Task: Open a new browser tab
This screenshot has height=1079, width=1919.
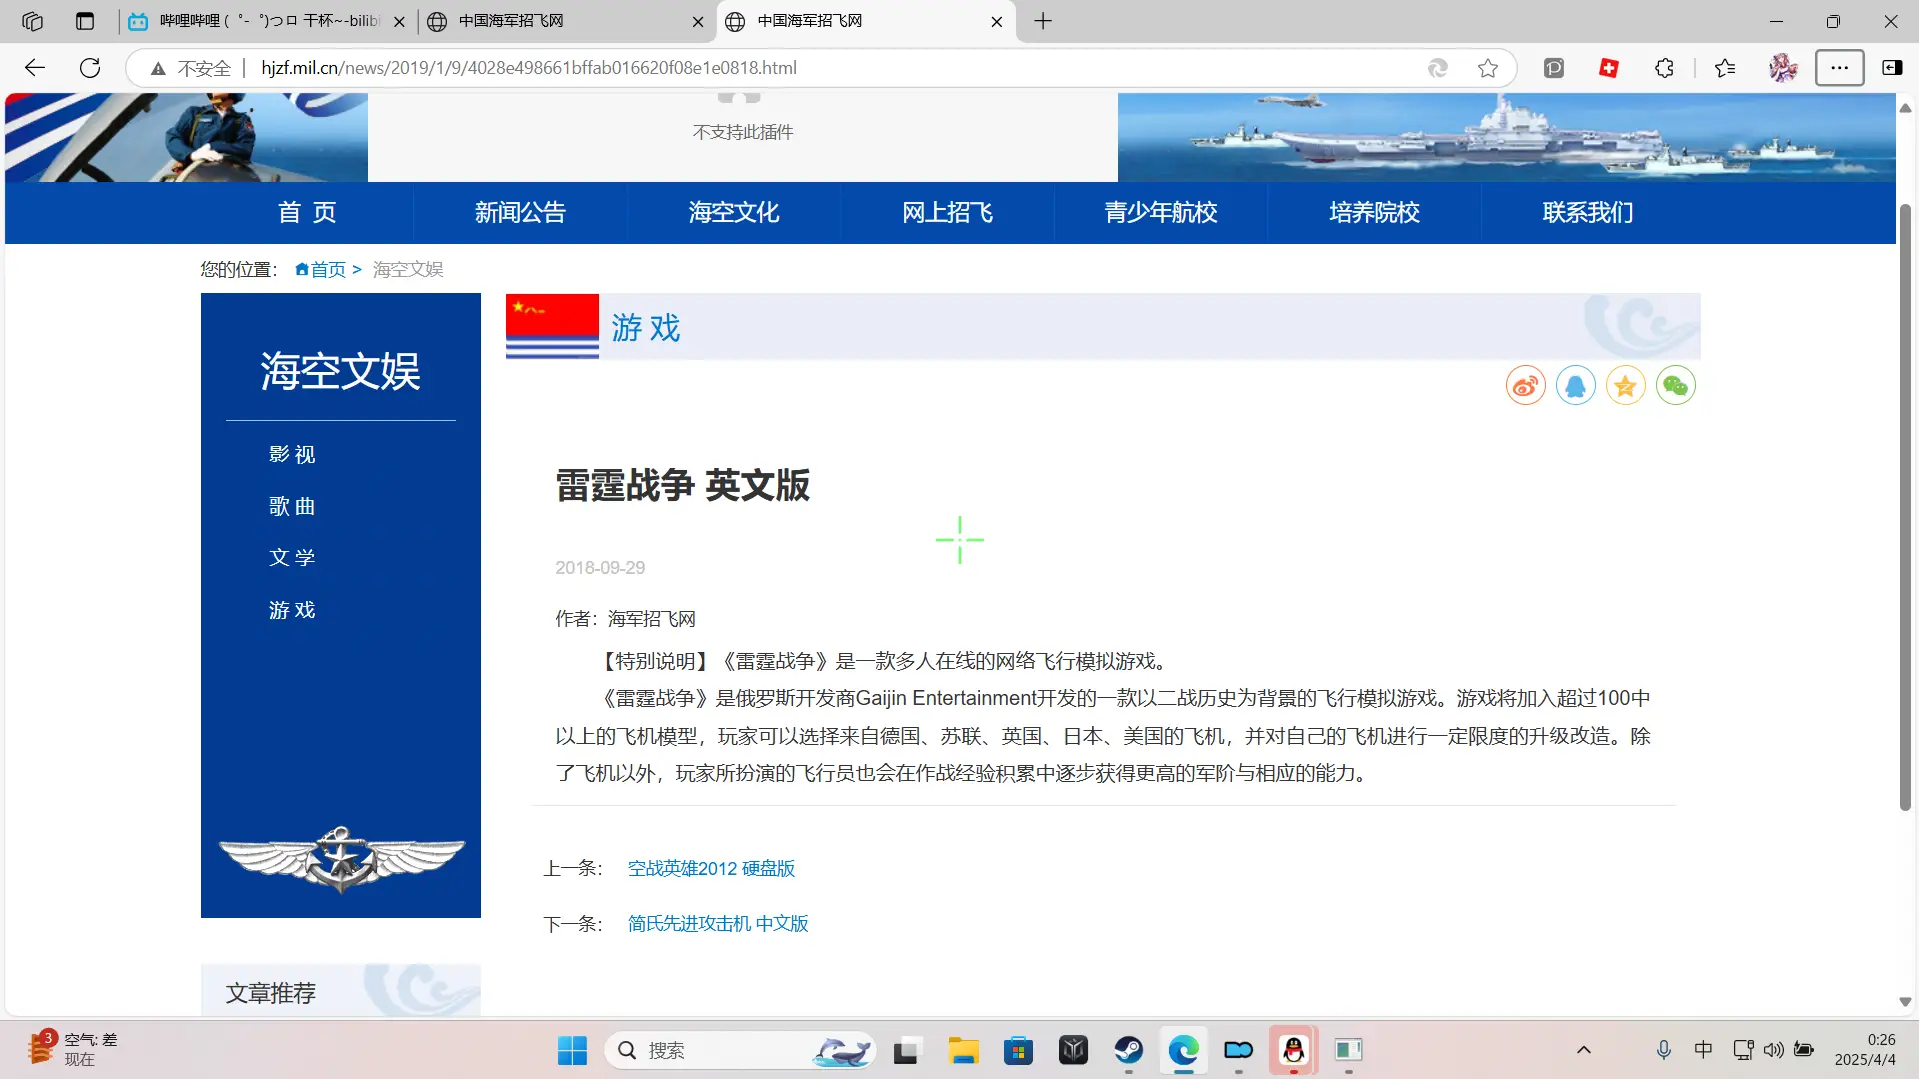Action: (x=1043, y=21)
